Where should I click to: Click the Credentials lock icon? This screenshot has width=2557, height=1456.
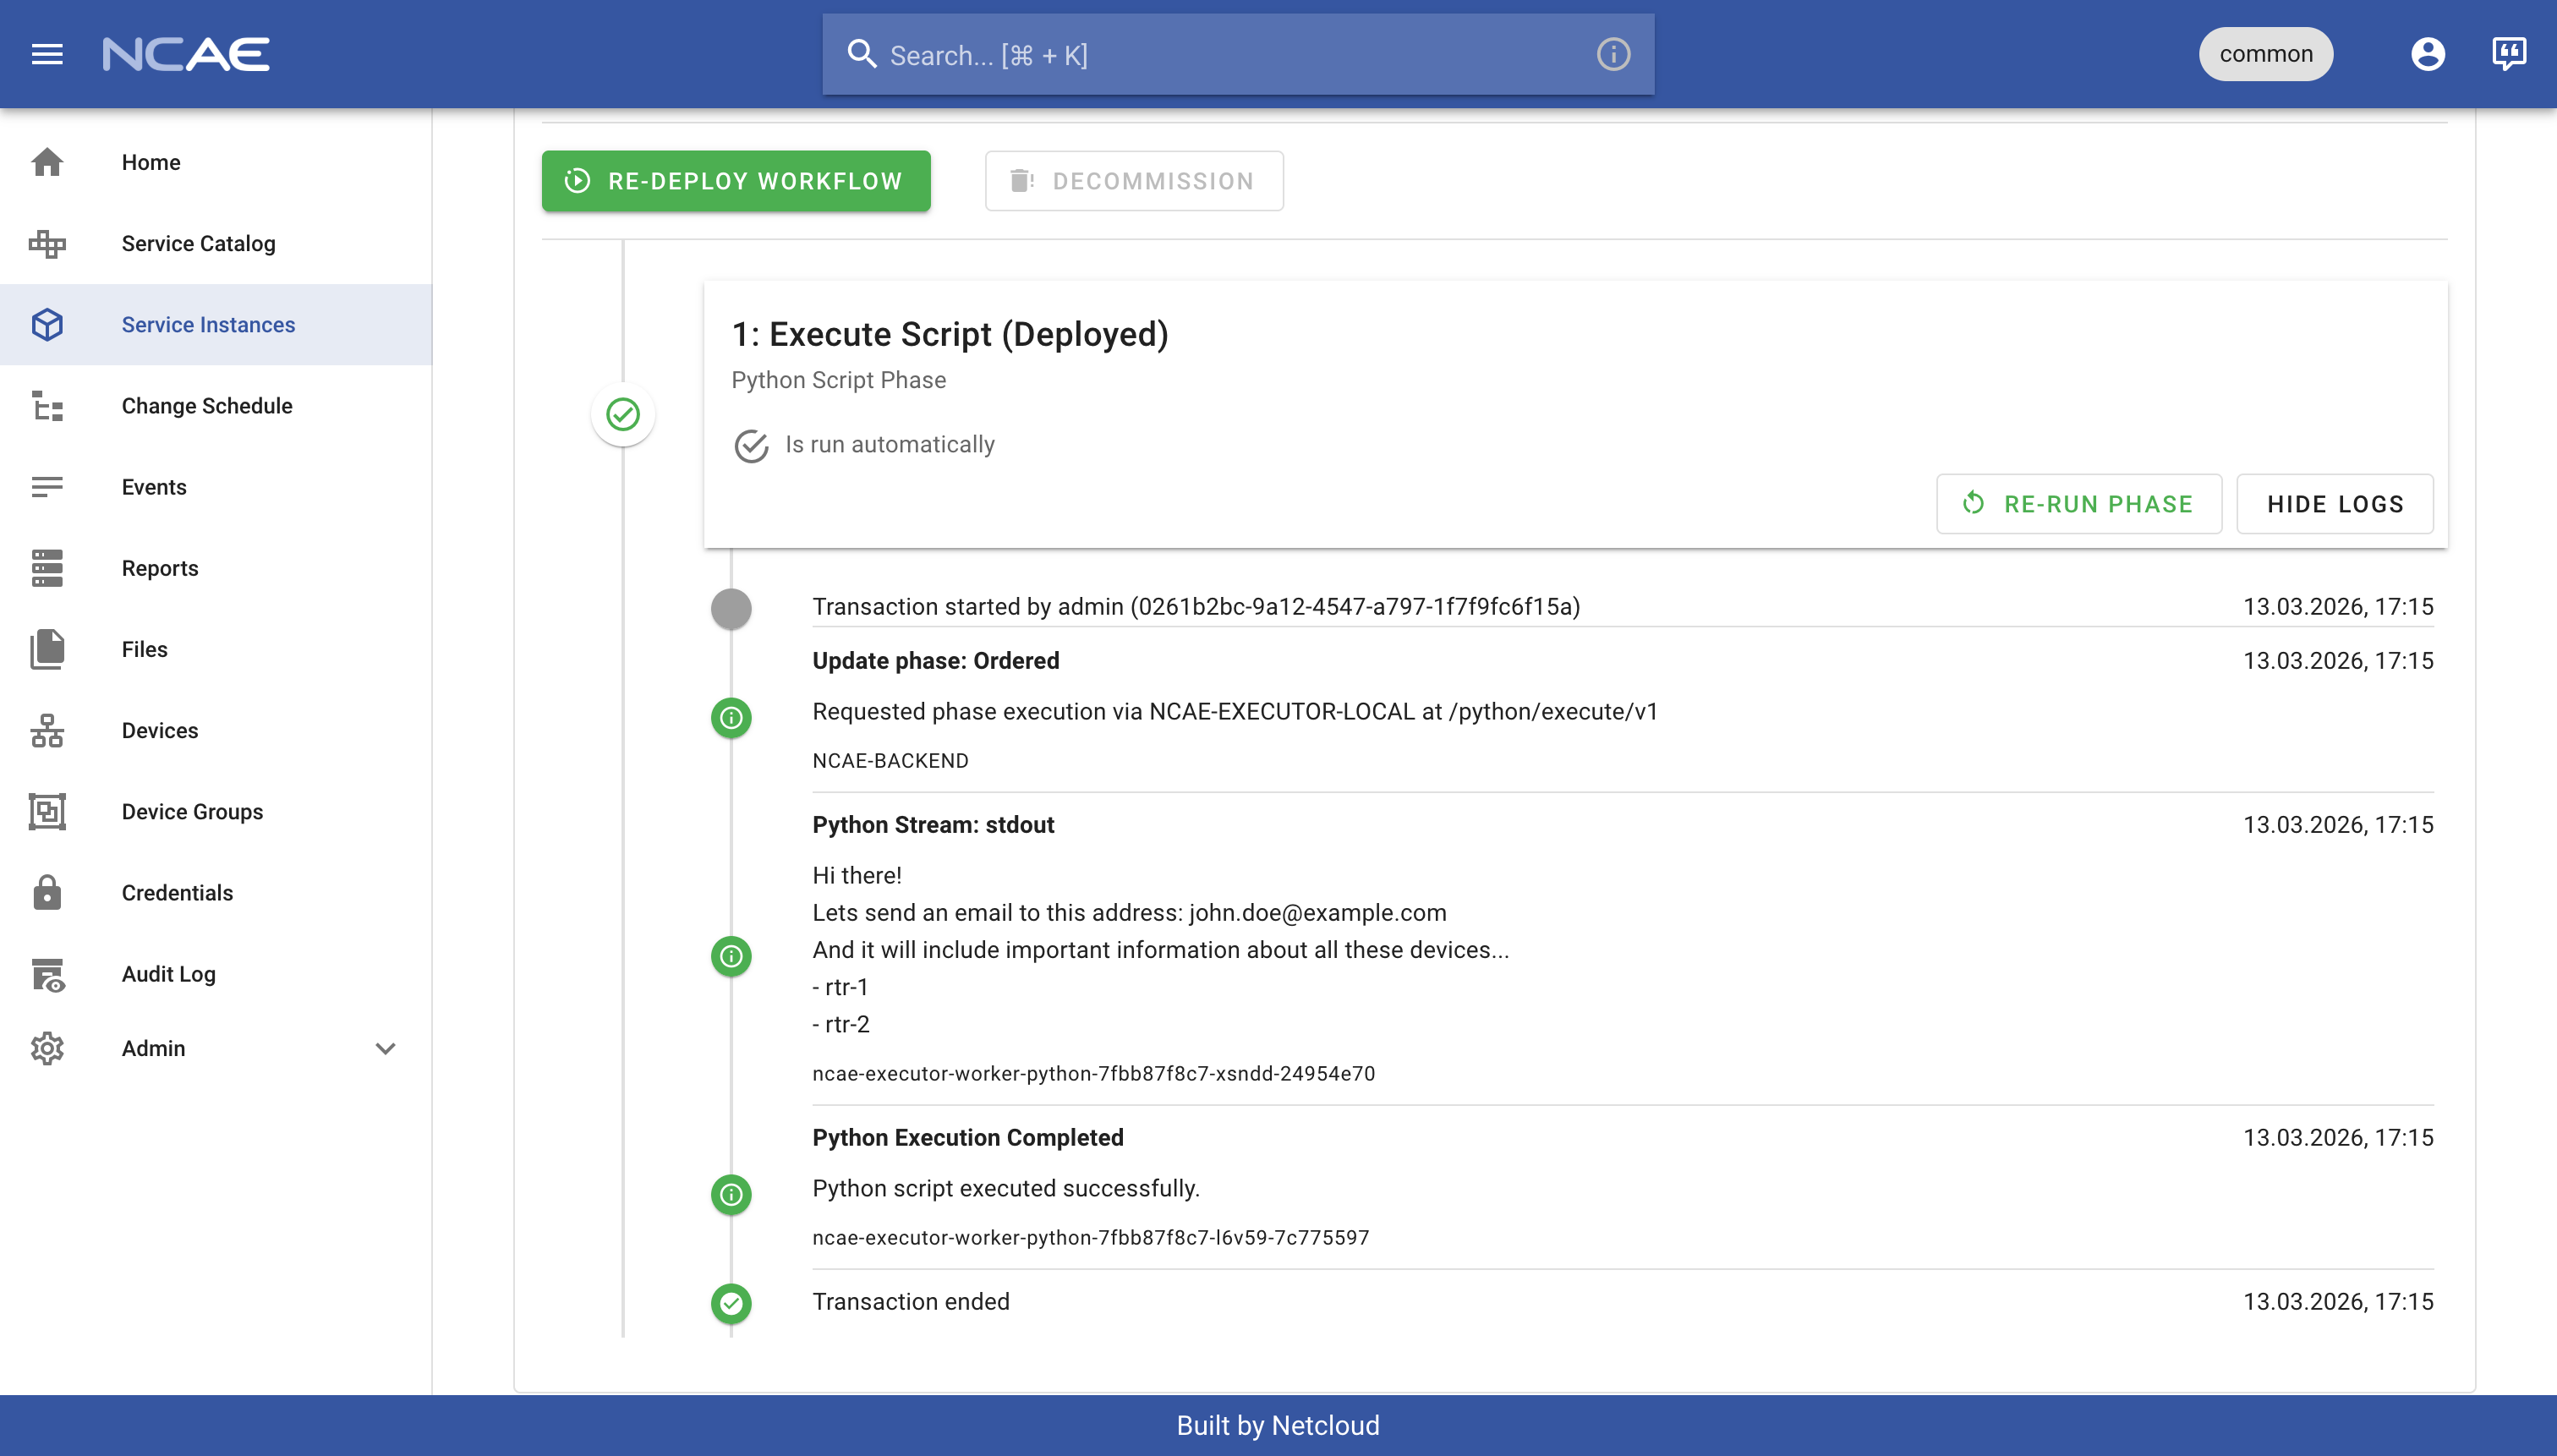pos(47,892)
